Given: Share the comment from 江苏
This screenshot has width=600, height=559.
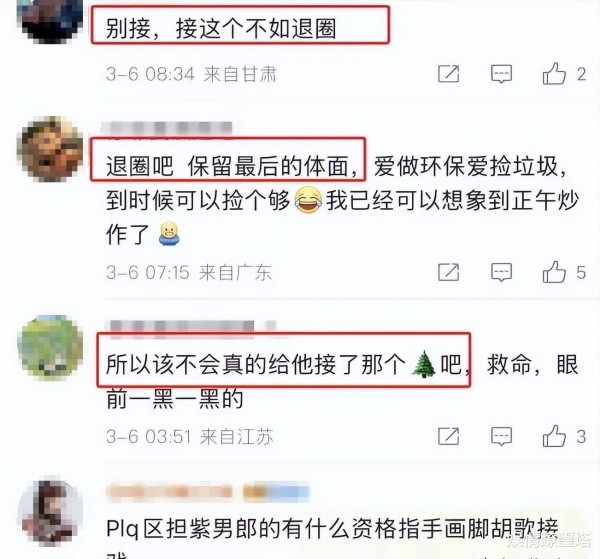Looking at the screenshot, I should [x=448, y=436].
